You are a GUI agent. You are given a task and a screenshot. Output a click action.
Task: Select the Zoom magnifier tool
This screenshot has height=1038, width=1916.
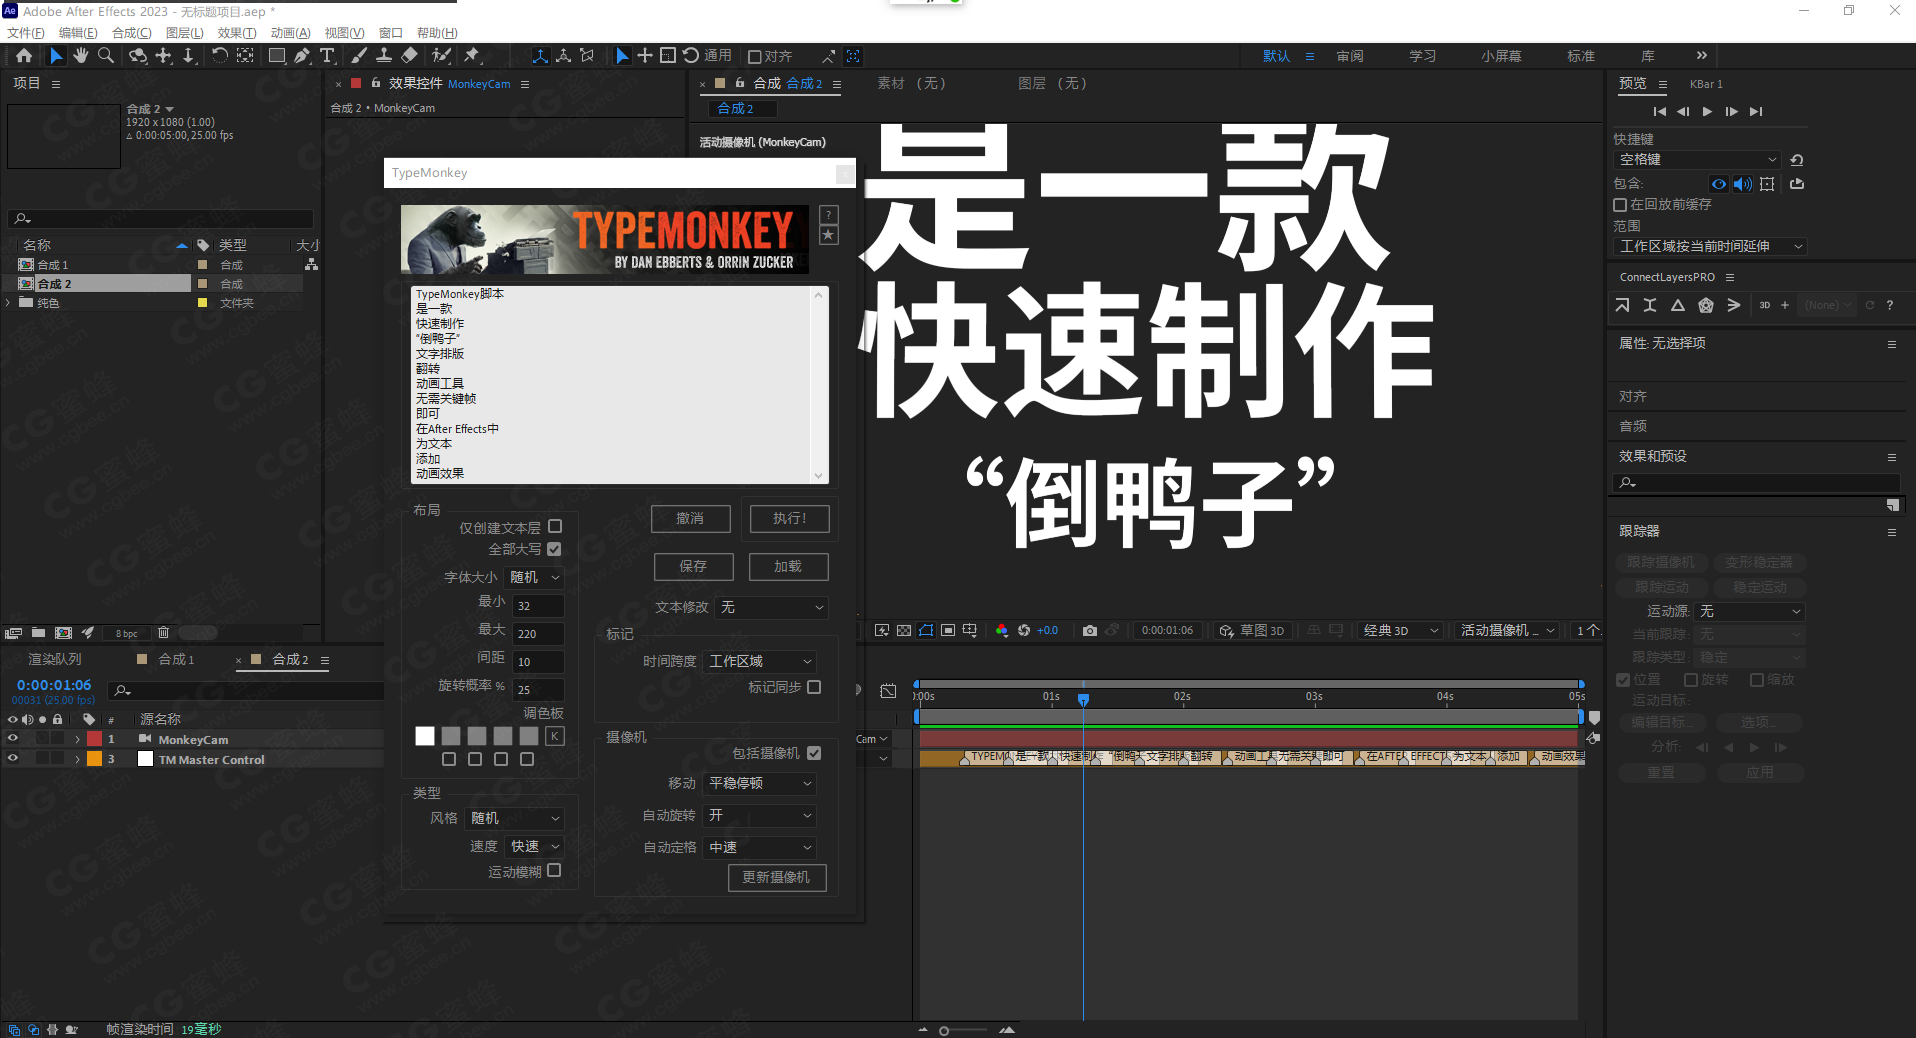105,56
